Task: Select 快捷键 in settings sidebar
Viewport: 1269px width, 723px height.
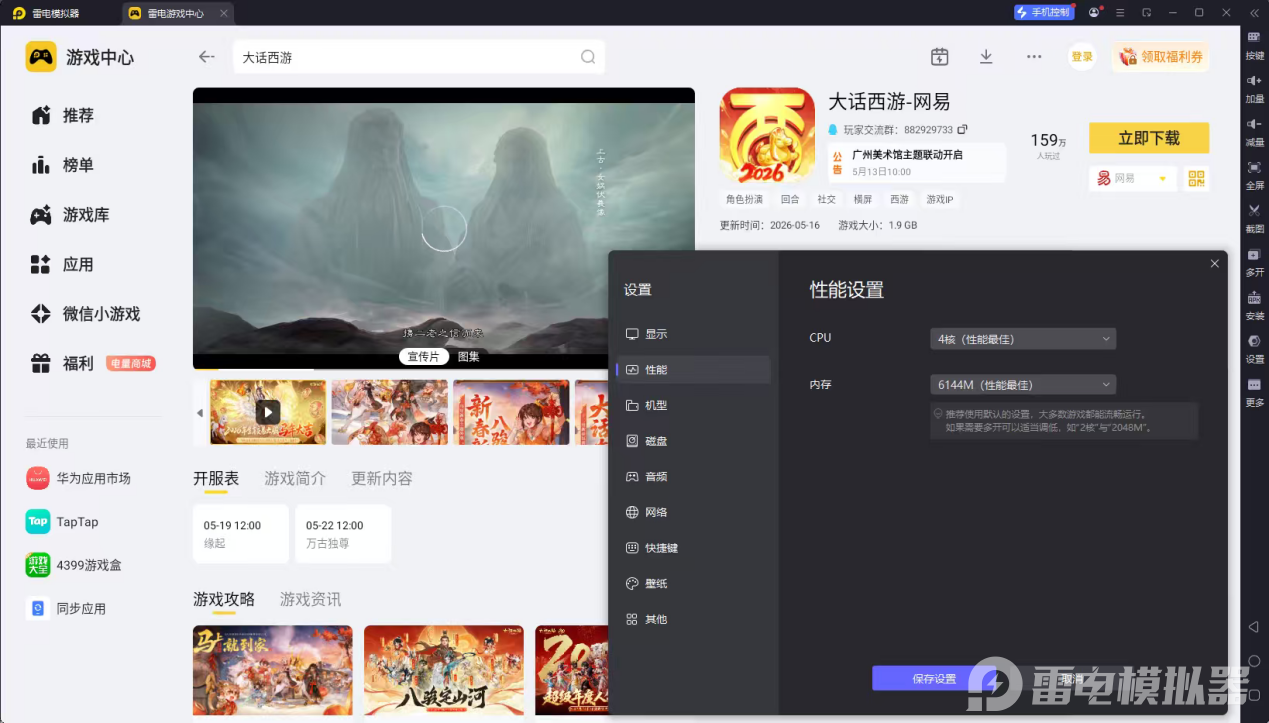Action: coord(693,548)
